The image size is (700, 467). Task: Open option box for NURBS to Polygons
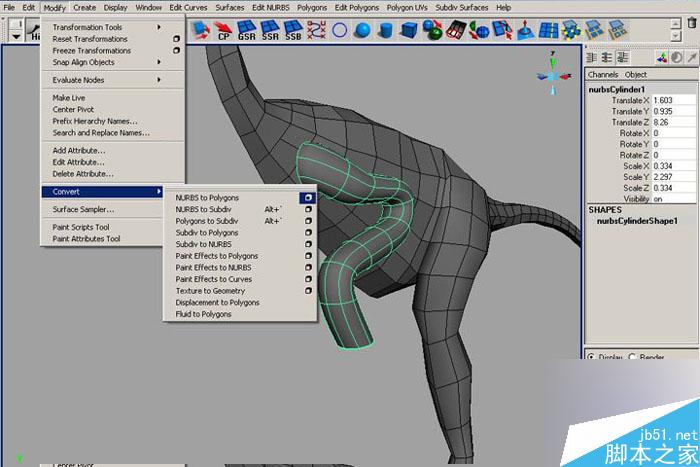[308, 197]
